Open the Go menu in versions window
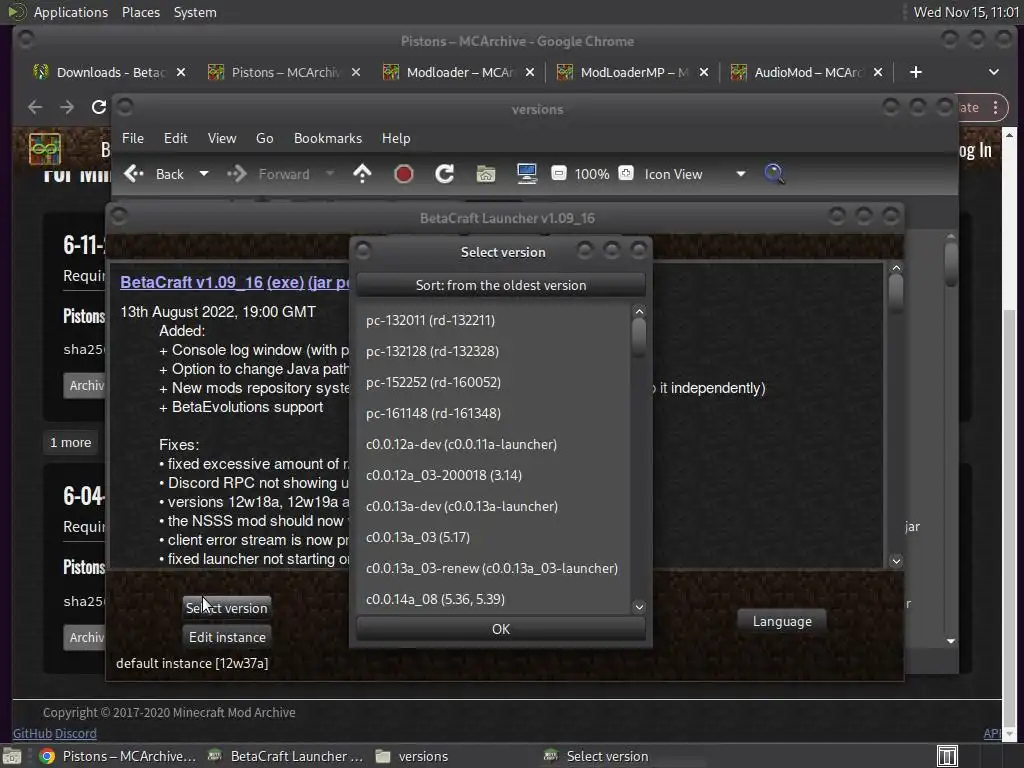This screenshot has height=768, width=1024. (264, 138)
